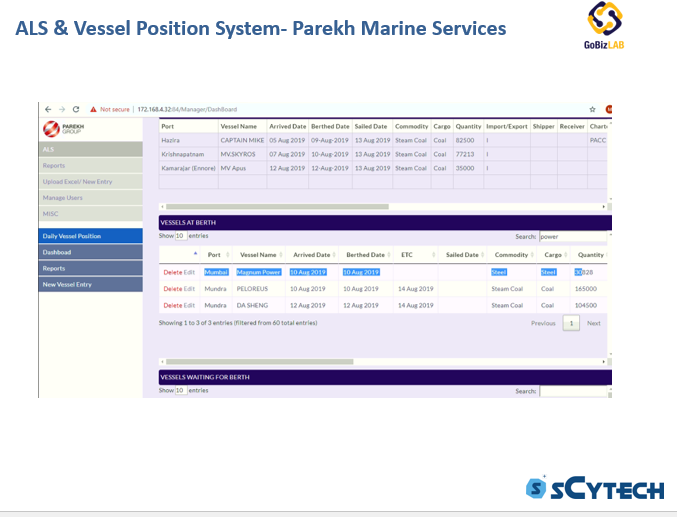The image size is (677, 517).
Task: Click page number 1 in pagination
Action: click(x=570, y=323)
